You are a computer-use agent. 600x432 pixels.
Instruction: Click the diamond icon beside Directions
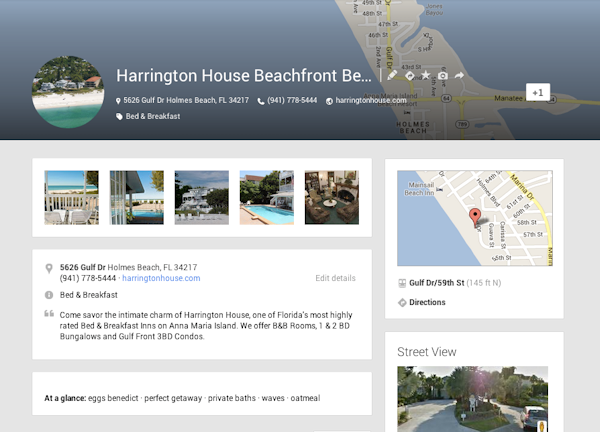[402, 303]
